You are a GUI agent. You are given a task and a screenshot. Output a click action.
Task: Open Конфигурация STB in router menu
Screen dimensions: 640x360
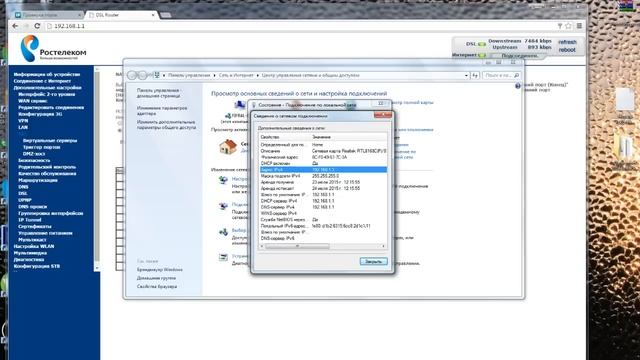pyautogui.click(x=37, y=266)
